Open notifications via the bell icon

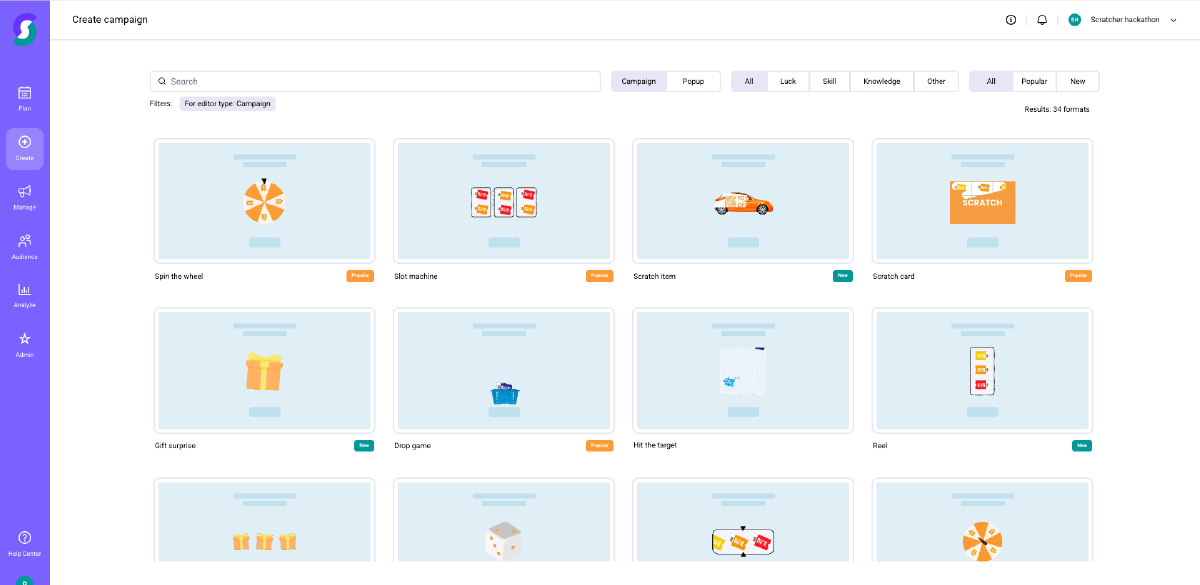coord(1042,19)
